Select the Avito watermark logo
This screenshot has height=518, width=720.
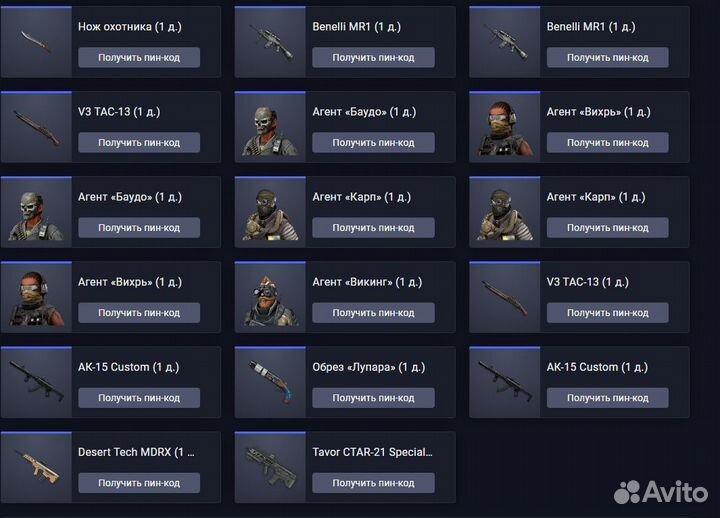tap(661, 492)
